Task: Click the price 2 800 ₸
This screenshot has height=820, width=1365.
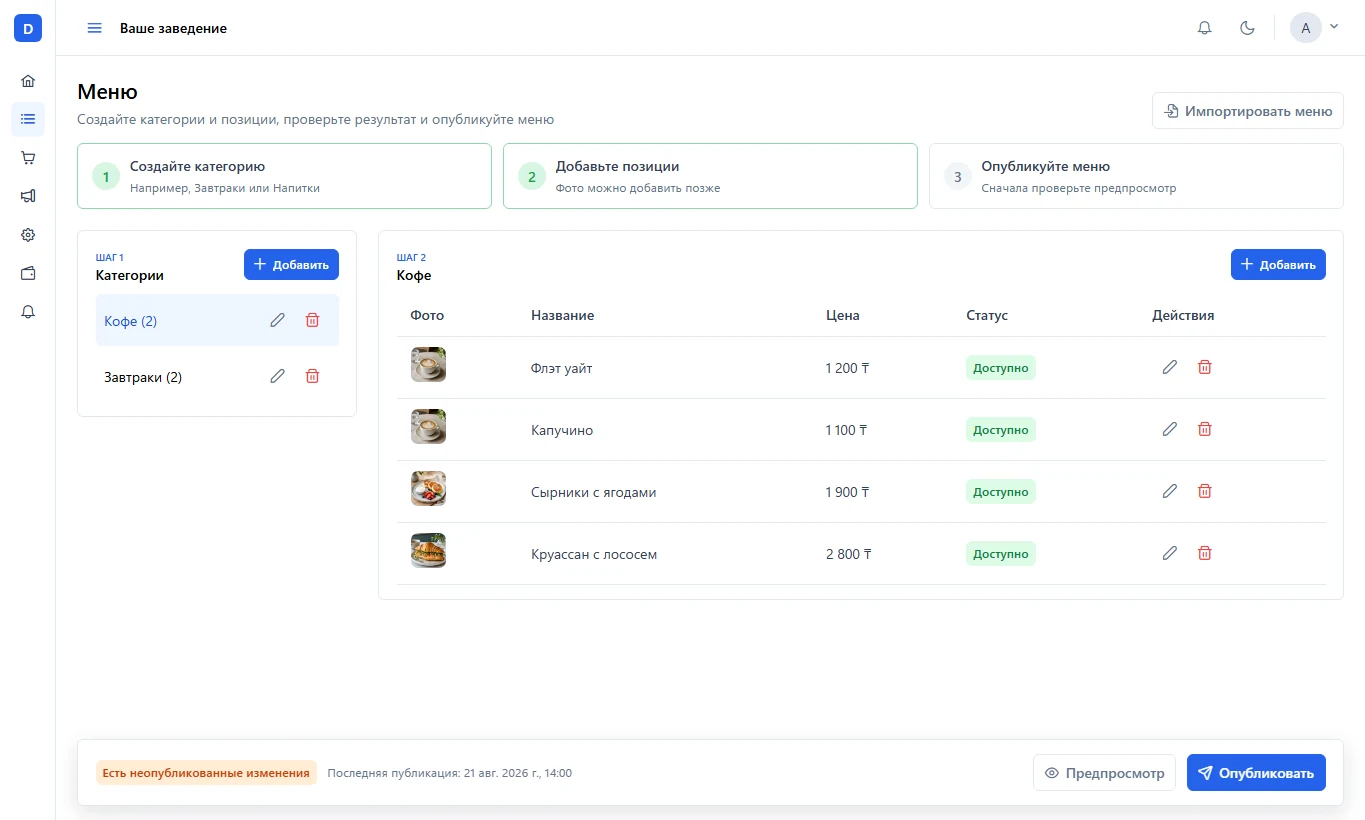Action: point(848,554)
